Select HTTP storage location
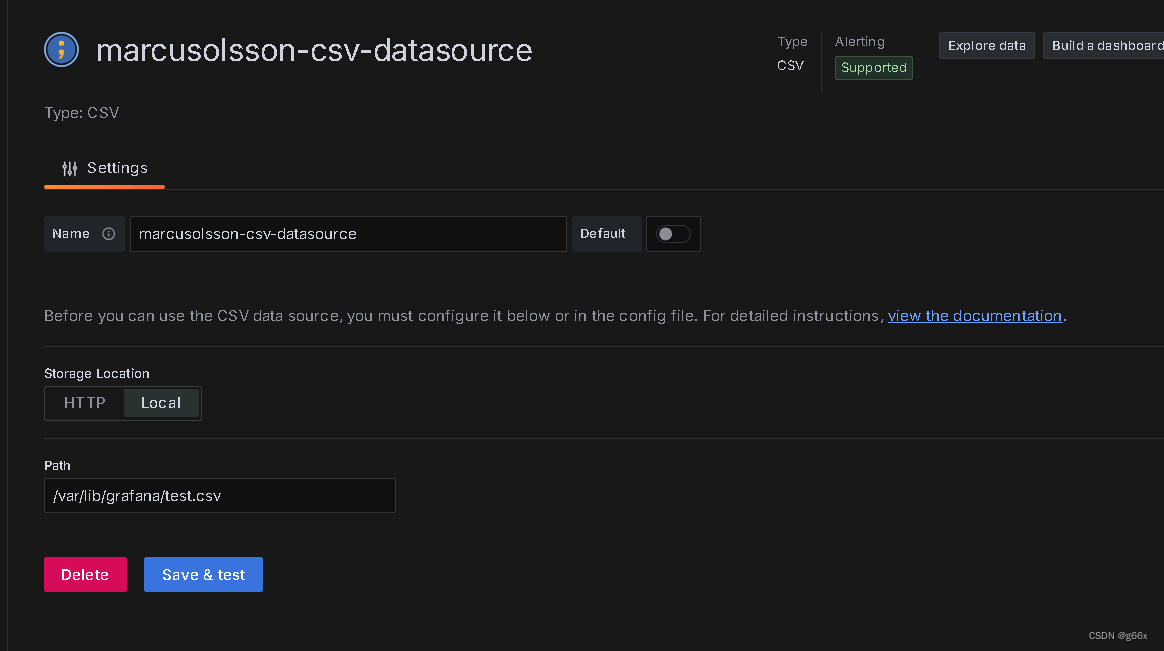The height and width of the screenshot is (651, 1164). point(85,403)
